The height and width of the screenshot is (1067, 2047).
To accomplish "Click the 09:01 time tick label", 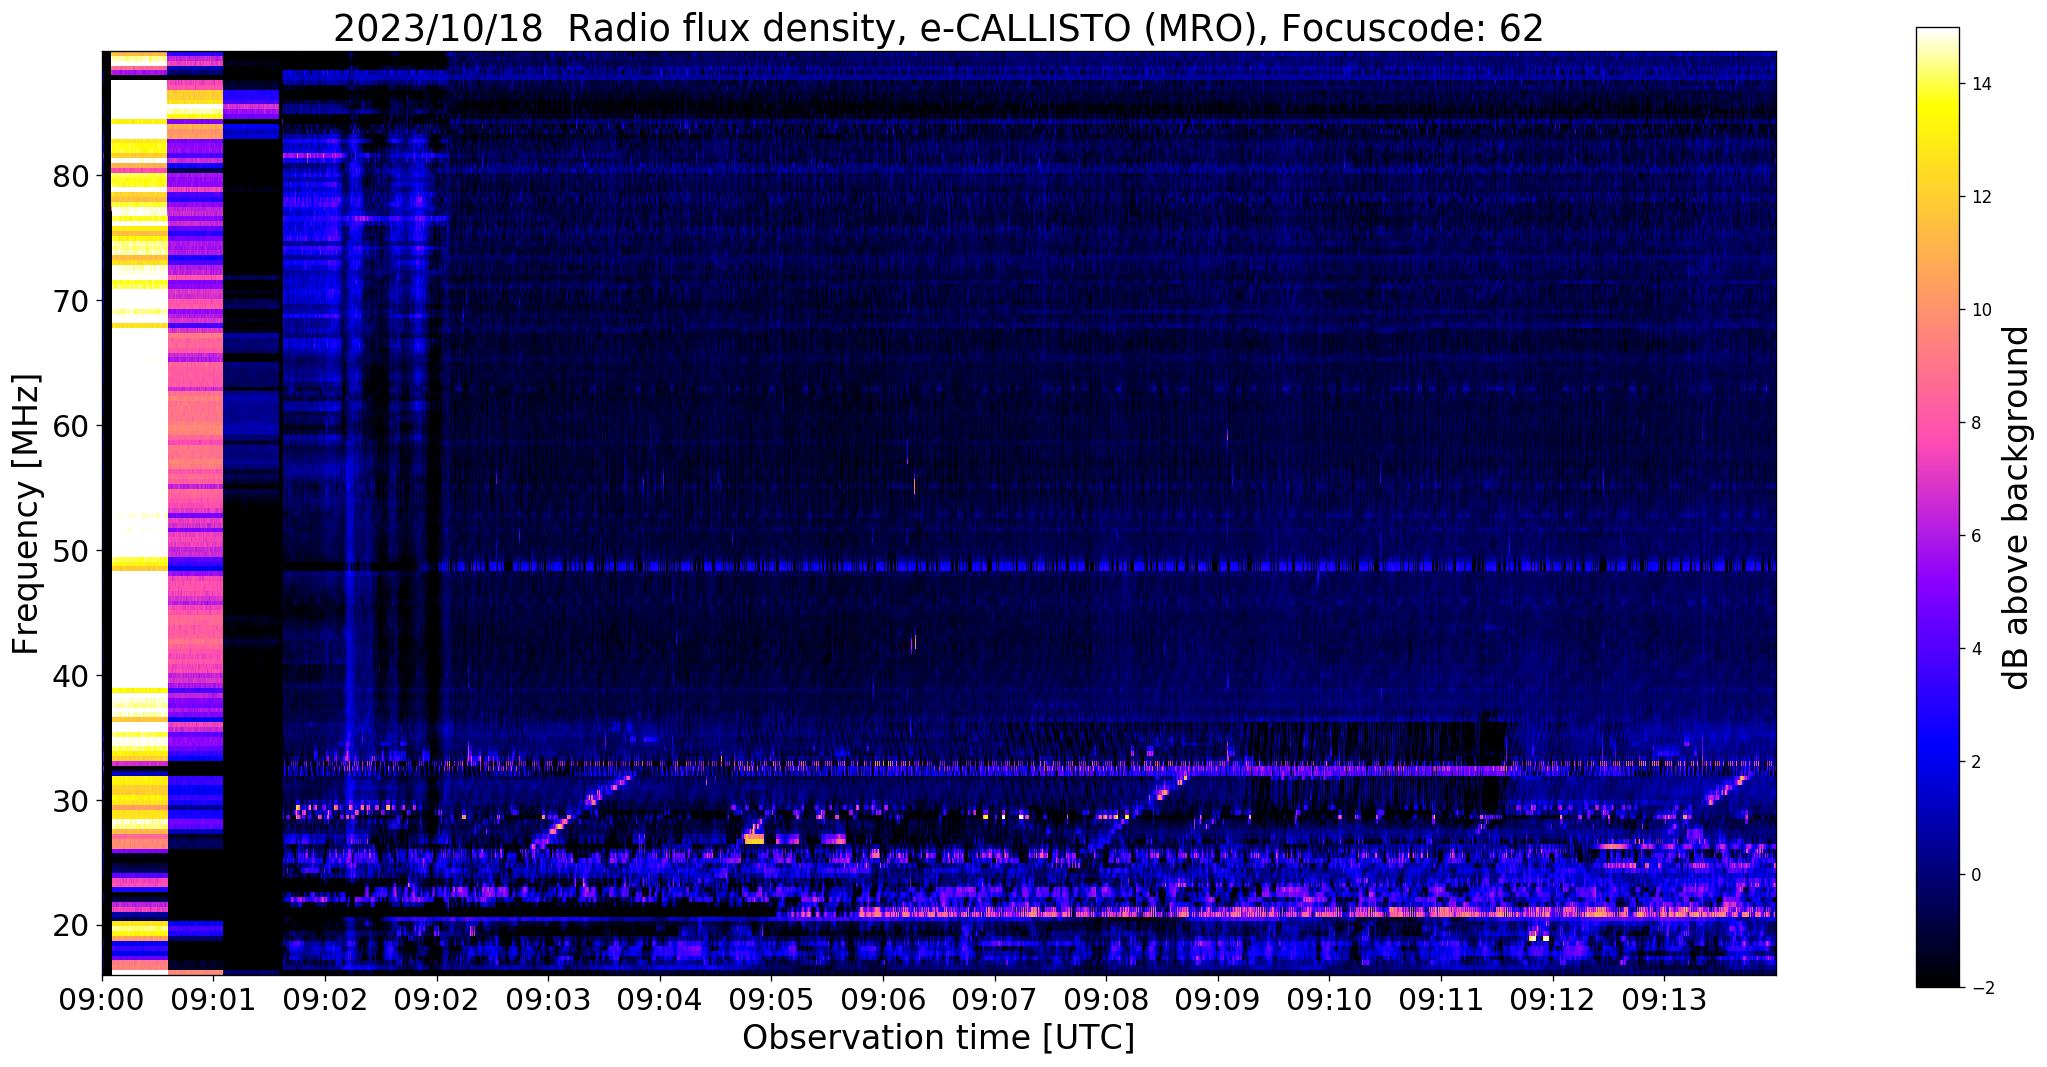I will point(213,999).
